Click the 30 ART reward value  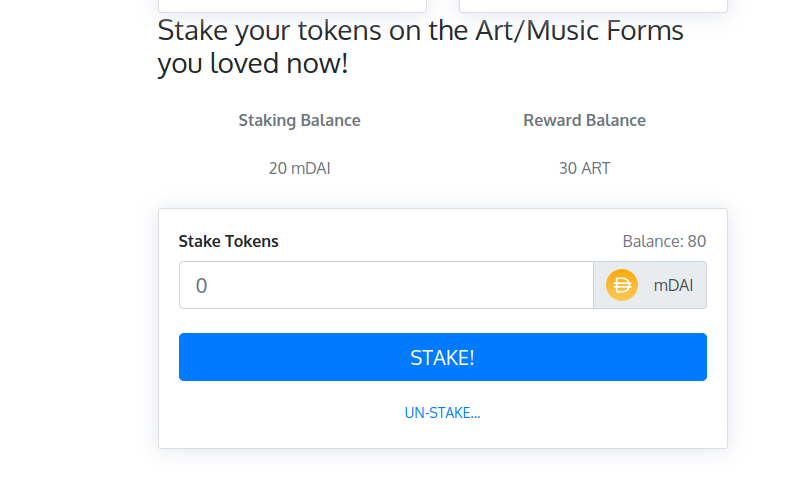click(584, 168)
